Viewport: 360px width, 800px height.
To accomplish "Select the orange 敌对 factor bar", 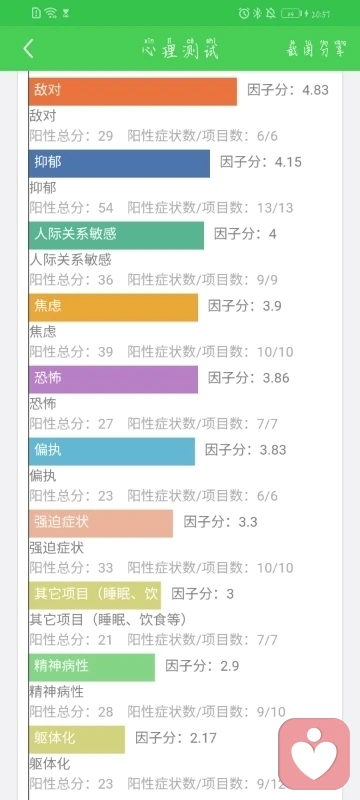I will coord(133,91).
